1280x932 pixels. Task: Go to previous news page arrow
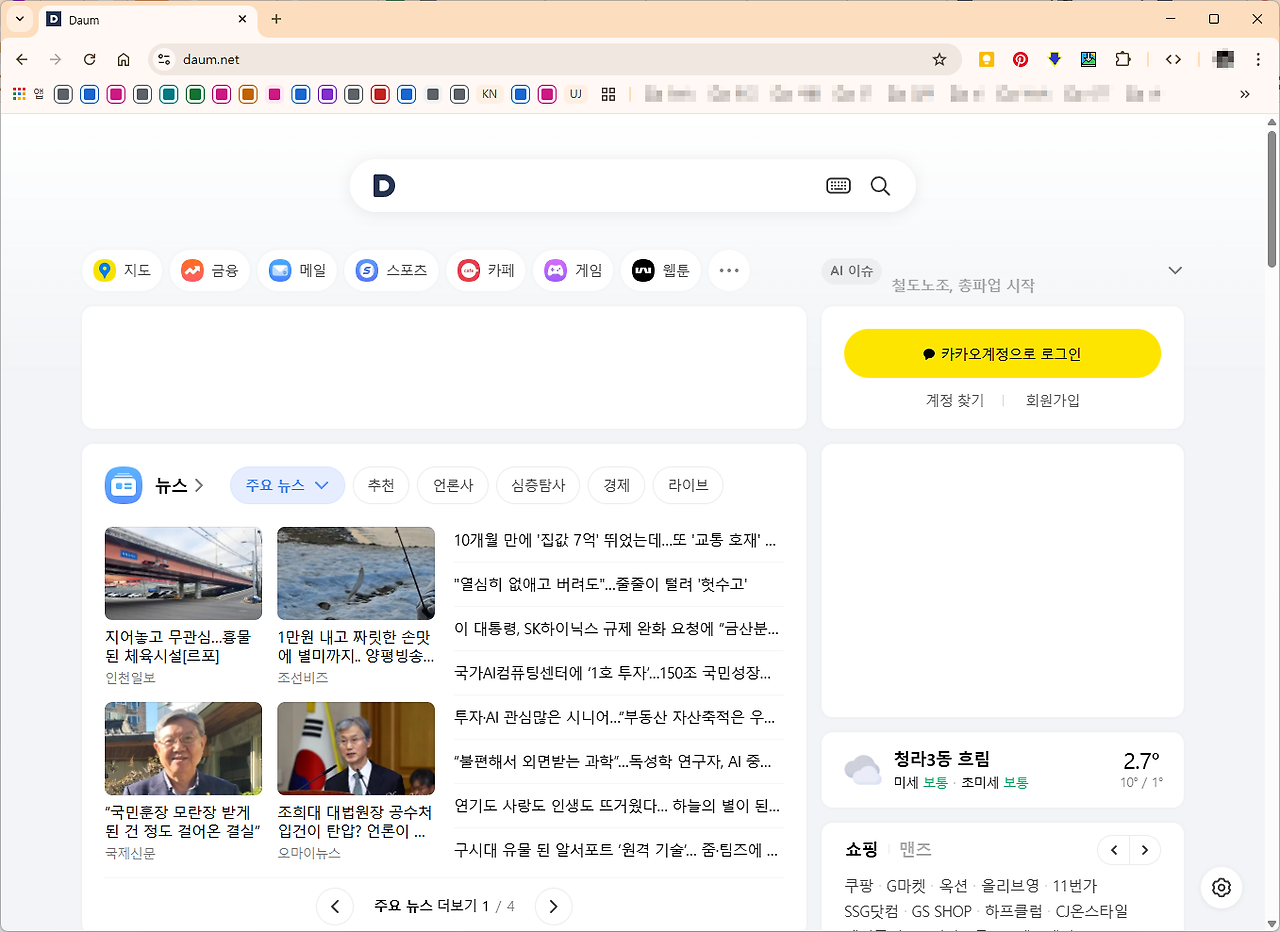335,907
